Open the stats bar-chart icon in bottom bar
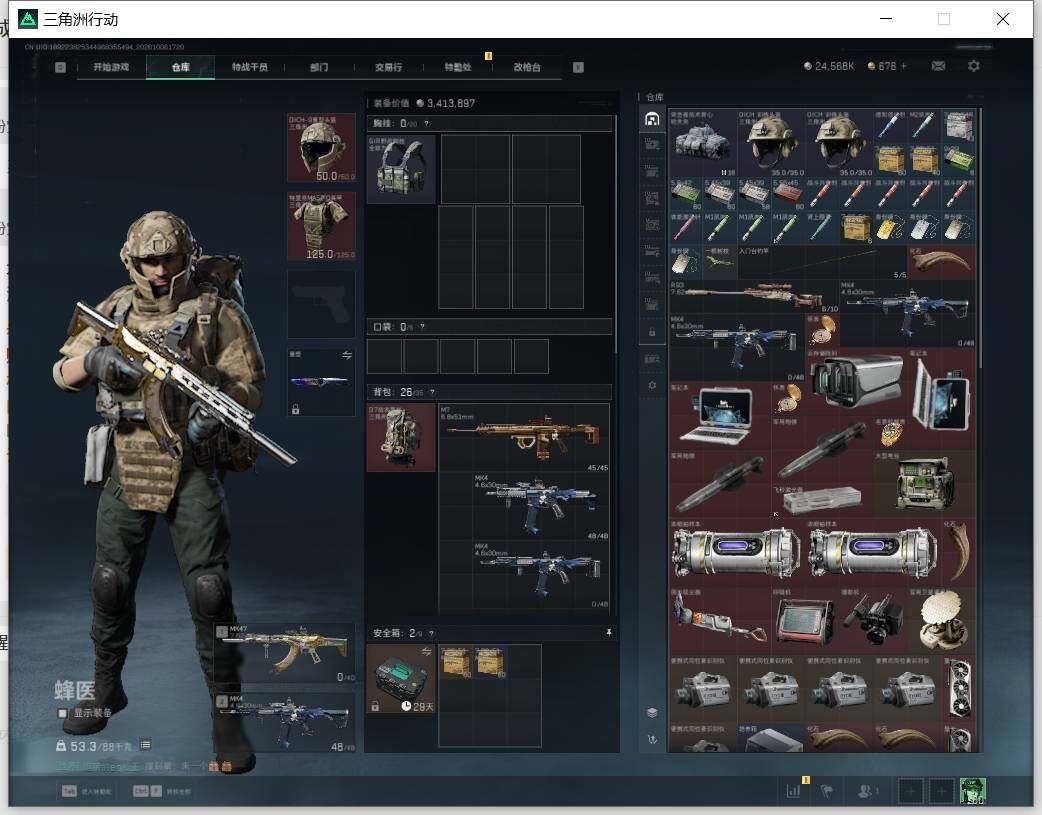 [x=793, y=791]
